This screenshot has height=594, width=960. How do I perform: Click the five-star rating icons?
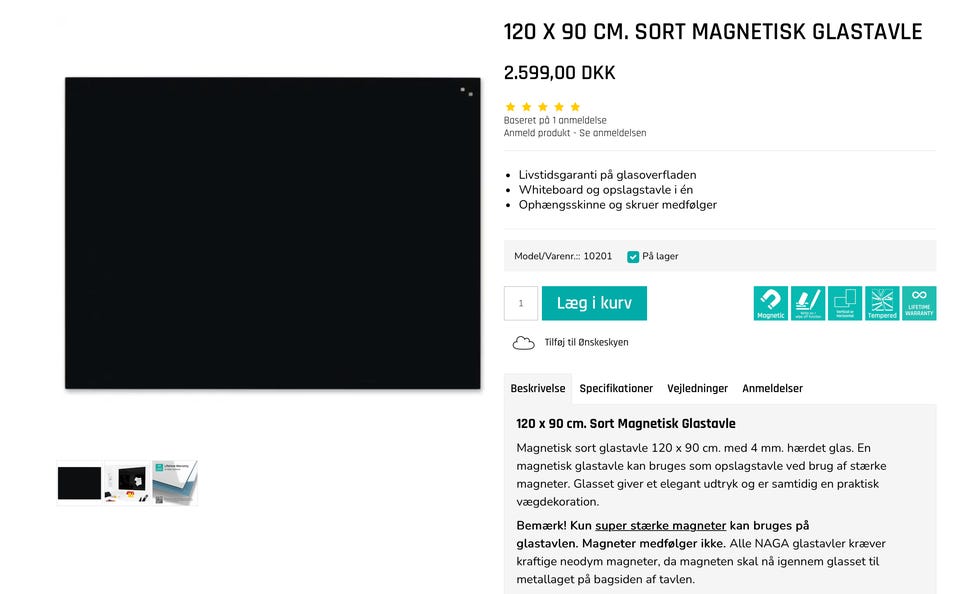[542, 107]
